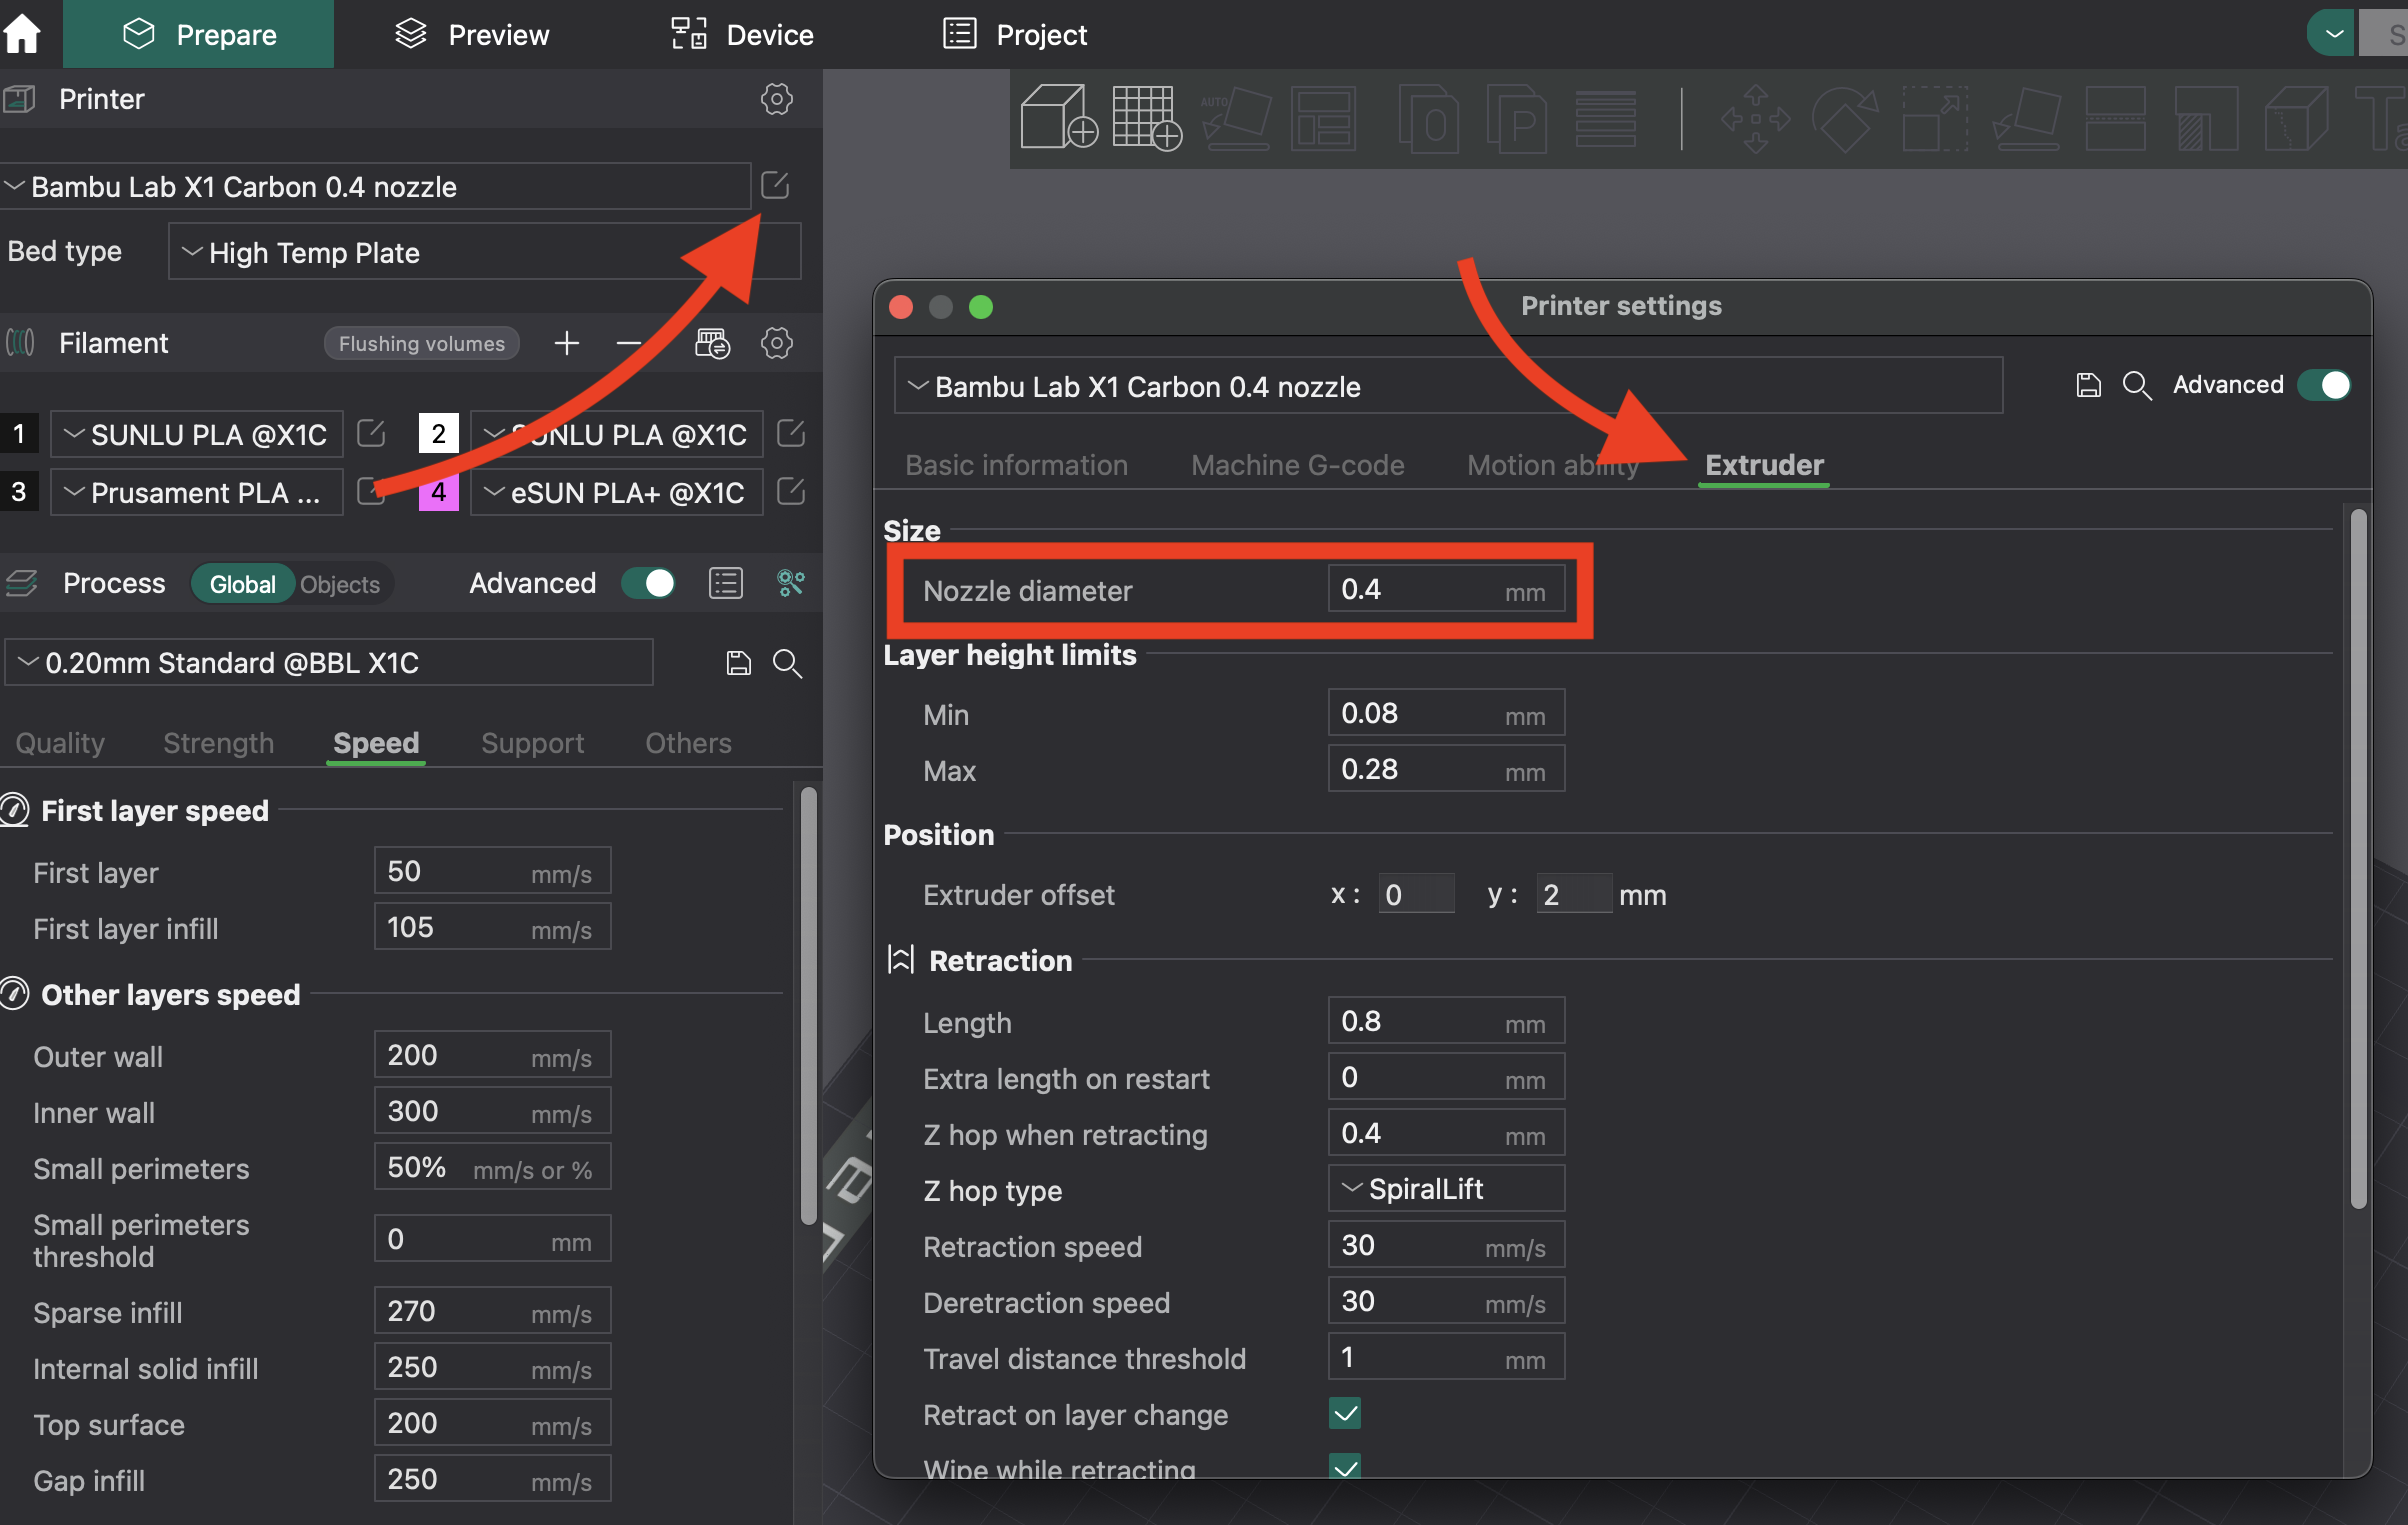Switch to the Machine G-code tab
Image resolution: width=2408 pixels, height=1525 pixels.
click(x=1297, y=465)
